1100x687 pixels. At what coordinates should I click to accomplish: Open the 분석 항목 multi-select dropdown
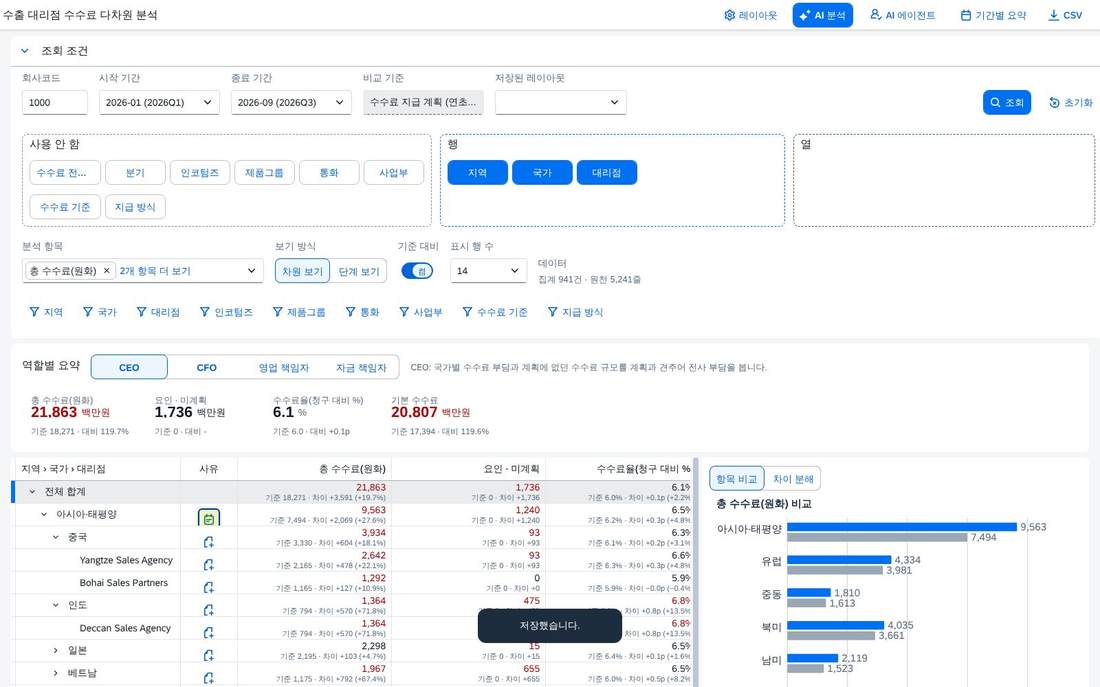click(251, 271)
